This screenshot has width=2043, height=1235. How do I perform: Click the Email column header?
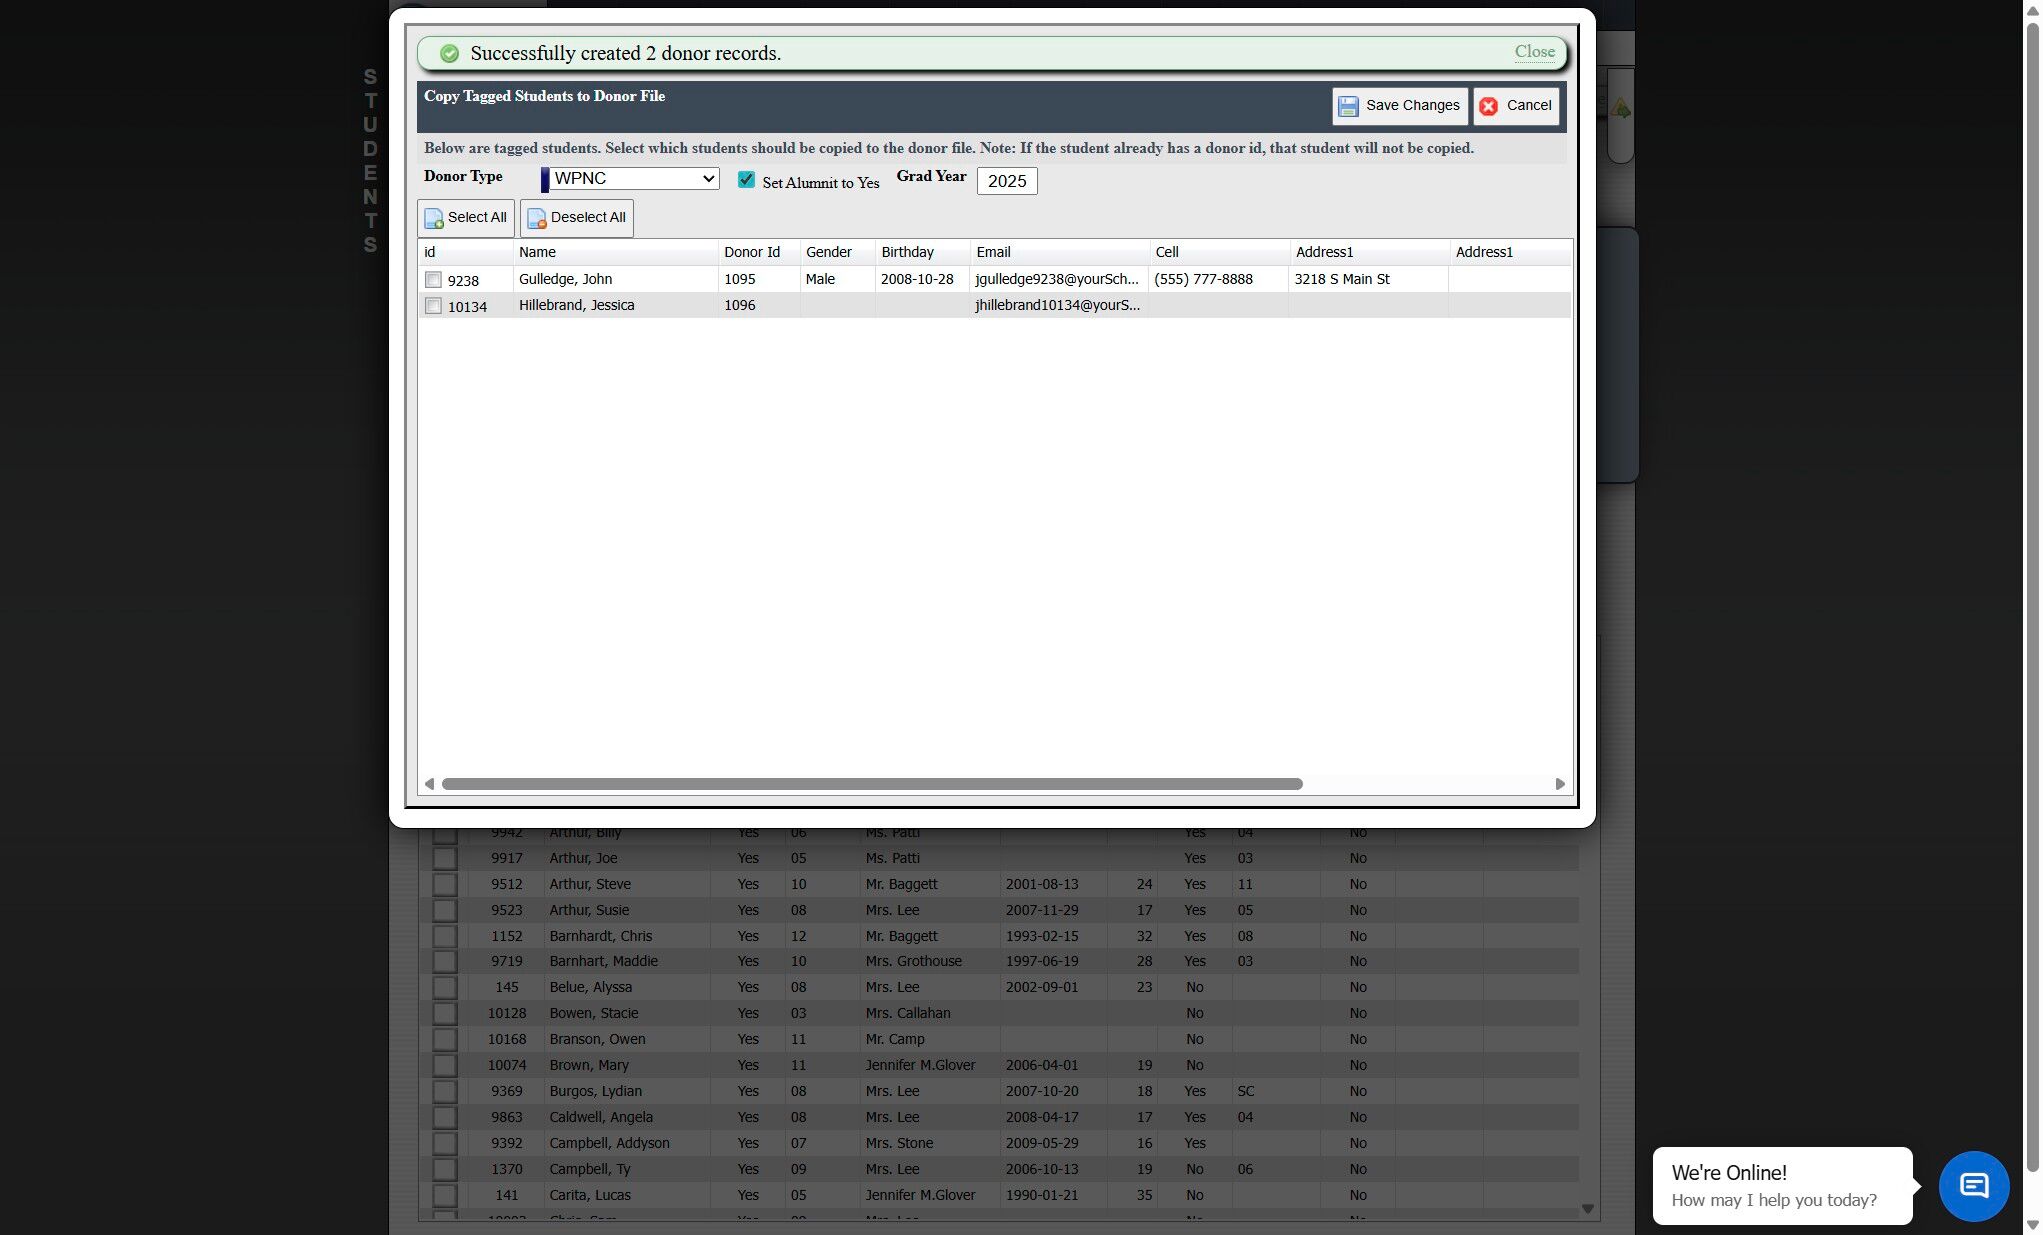(993, 252)
